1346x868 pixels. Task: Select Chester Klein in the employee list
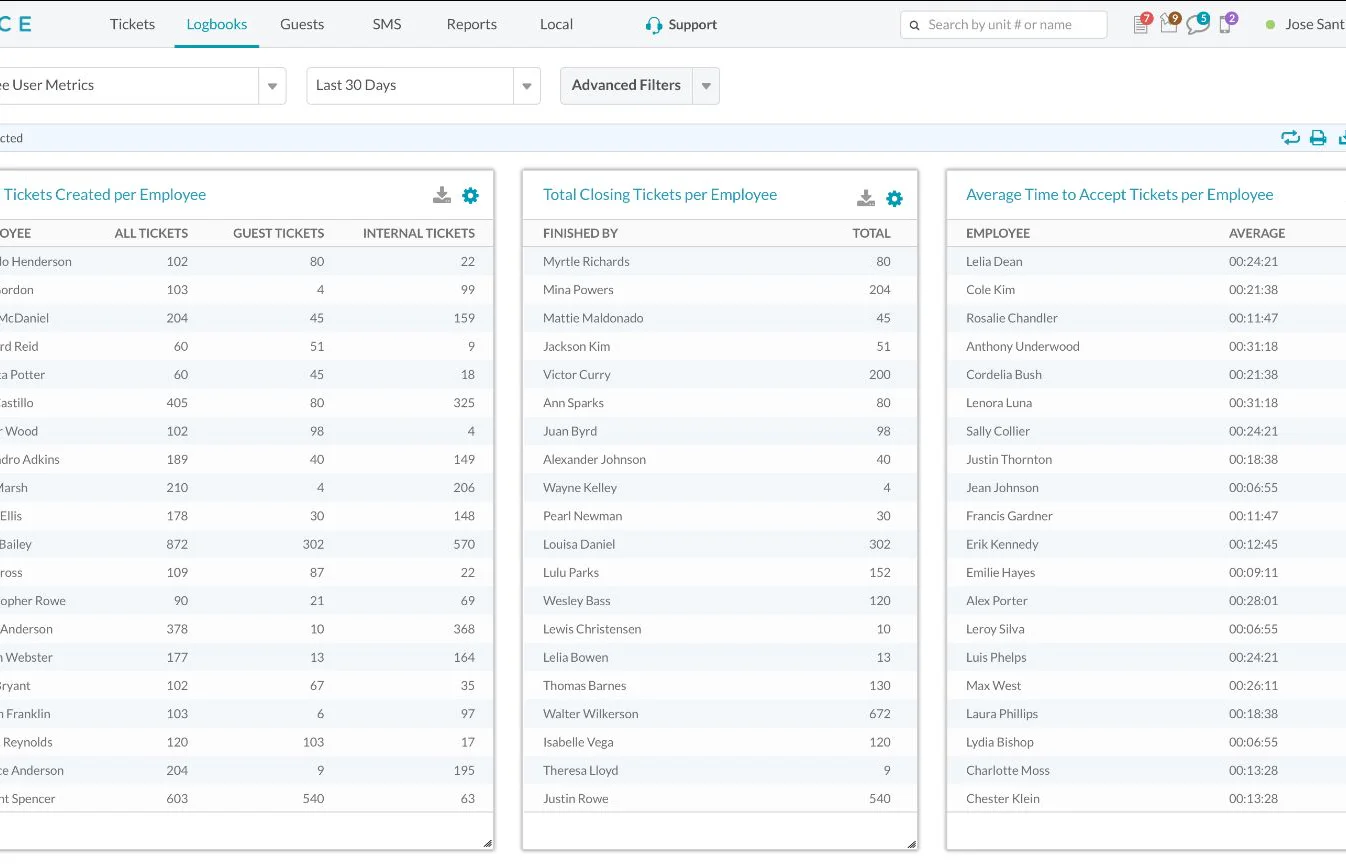(x=1003, y=799)
